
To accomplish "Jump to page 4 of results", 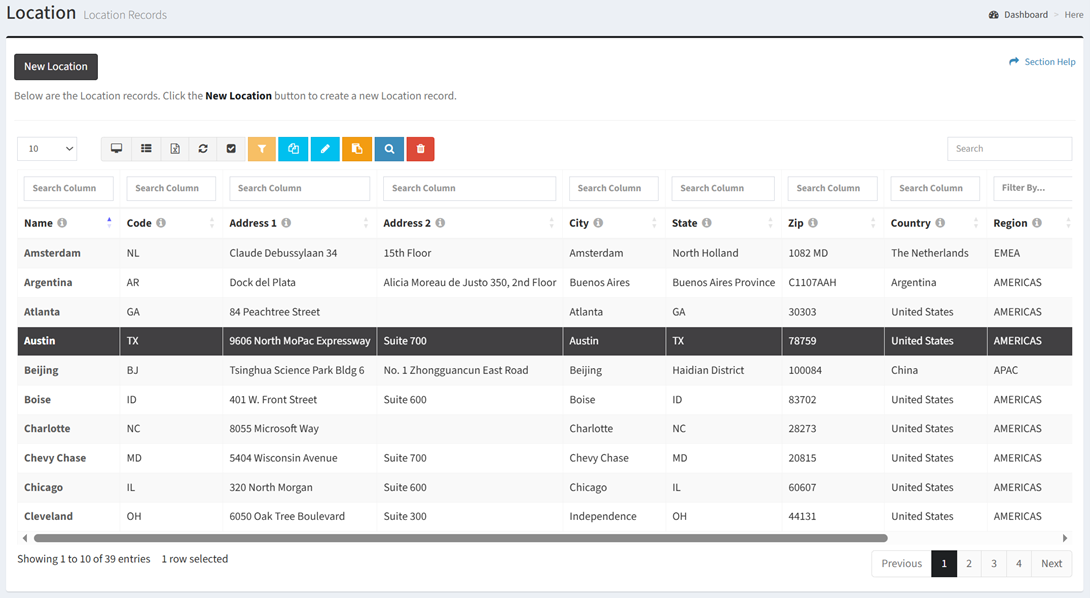I will click(1018, 564).
